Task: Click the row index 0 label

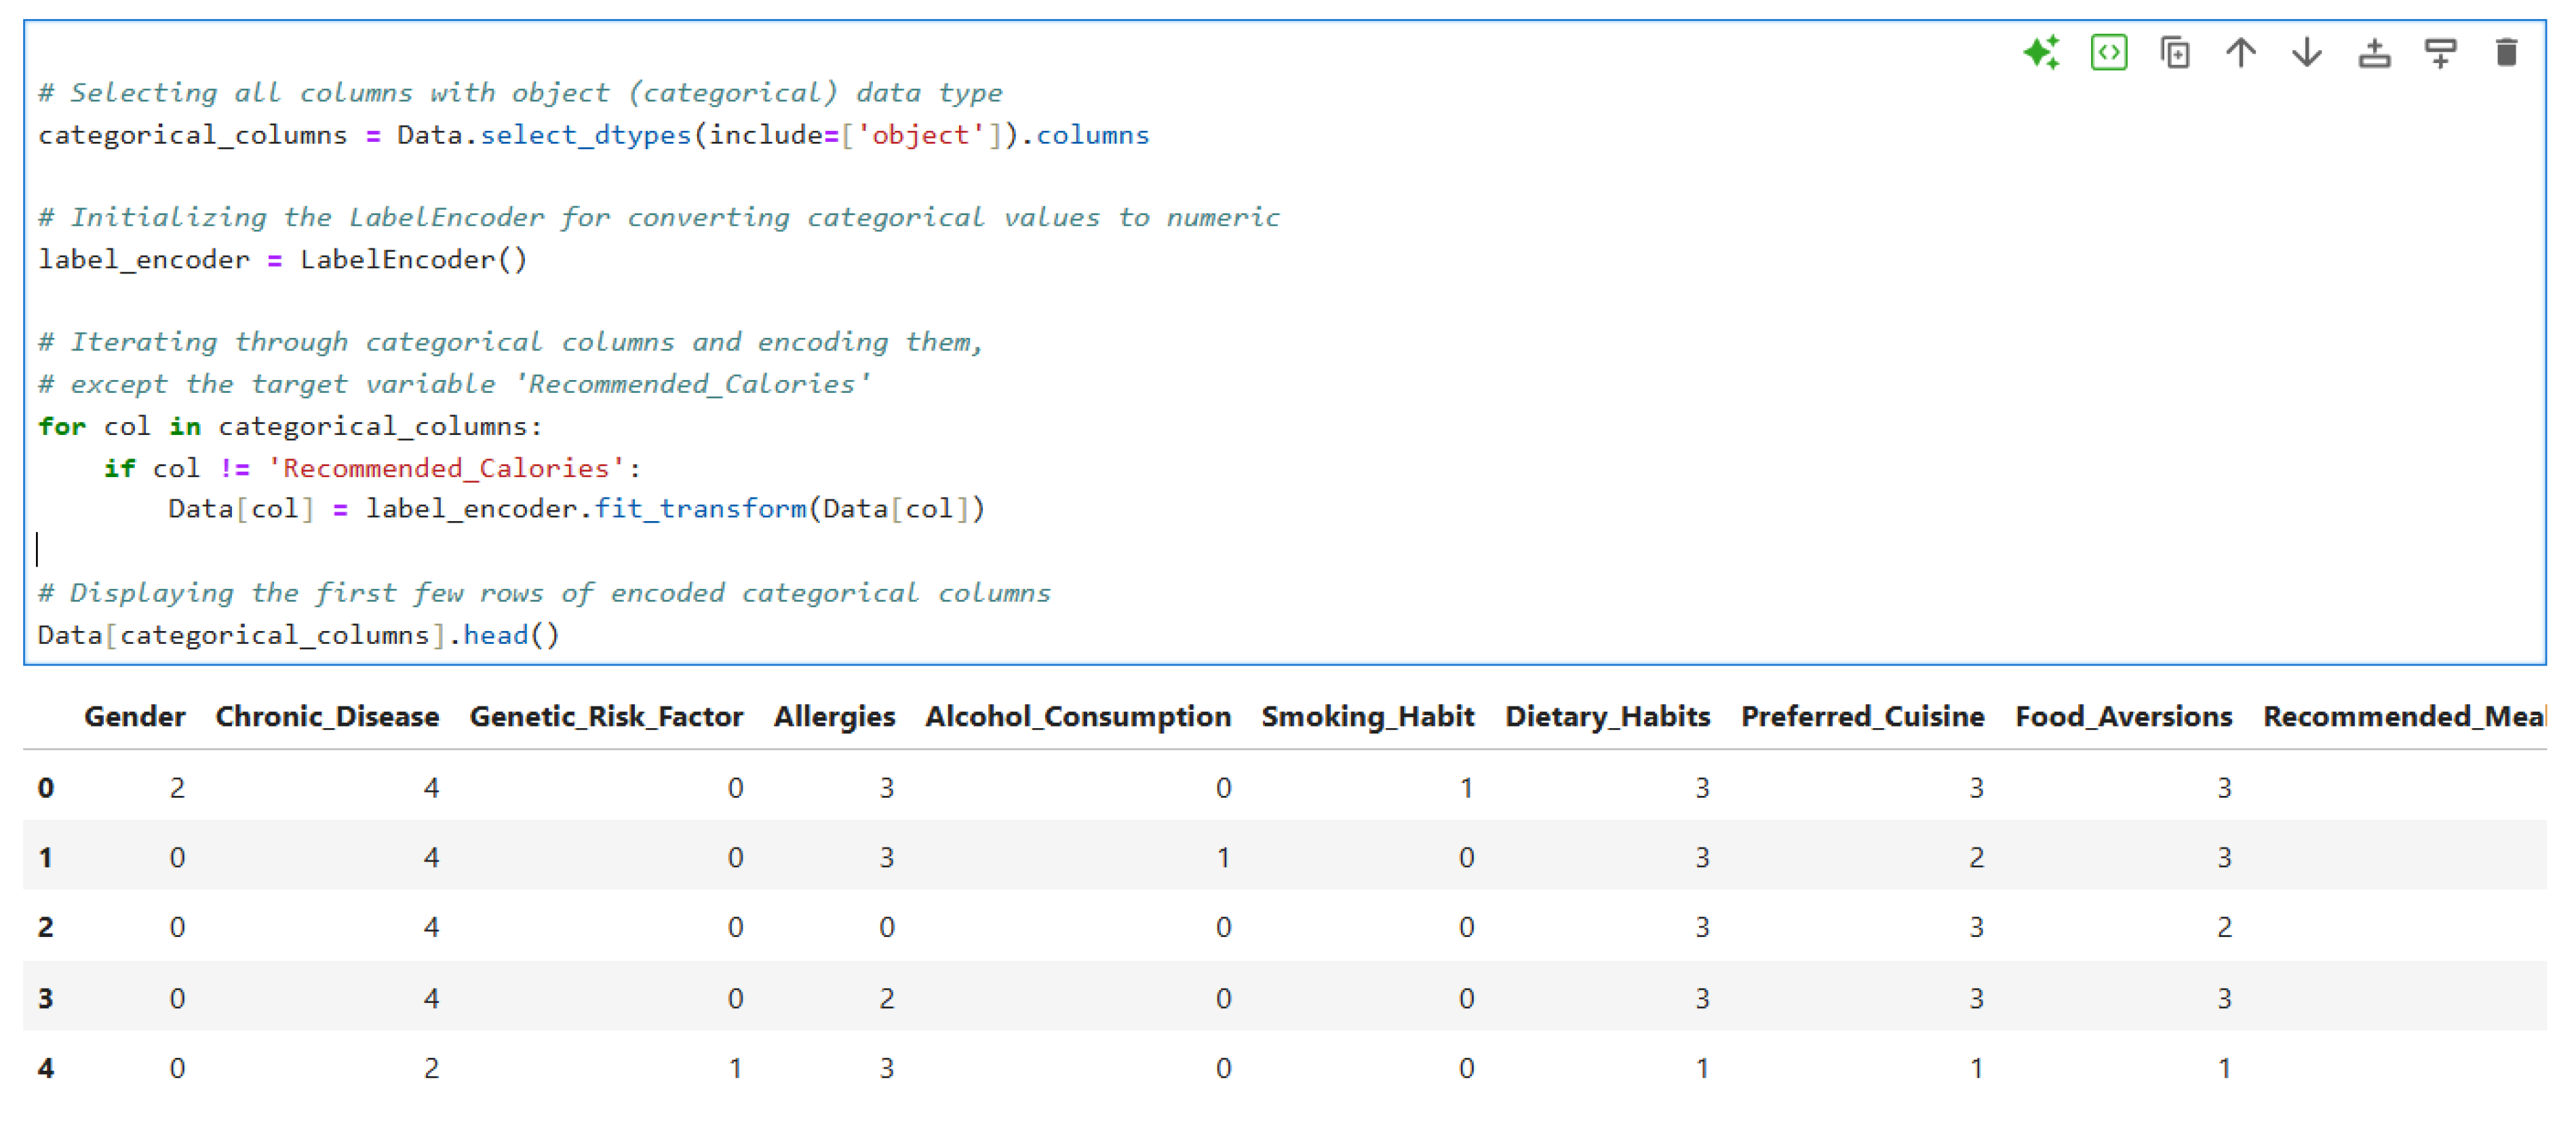Action: (46, 788)
